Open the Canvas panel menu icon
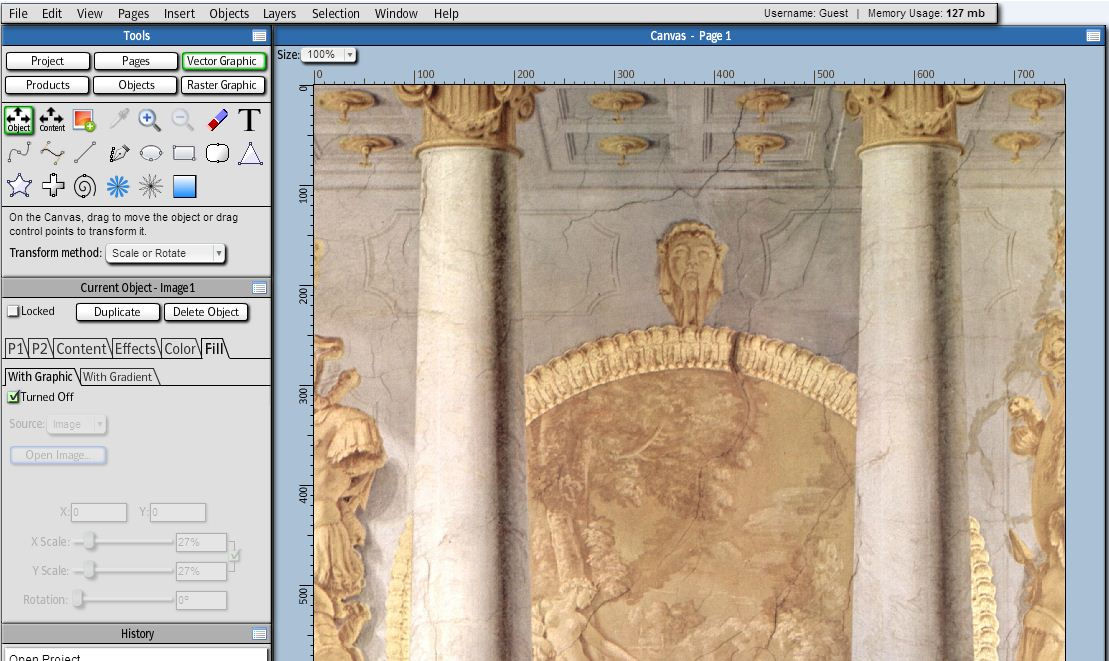The image size is (1109, 661). pos(1093,35)
